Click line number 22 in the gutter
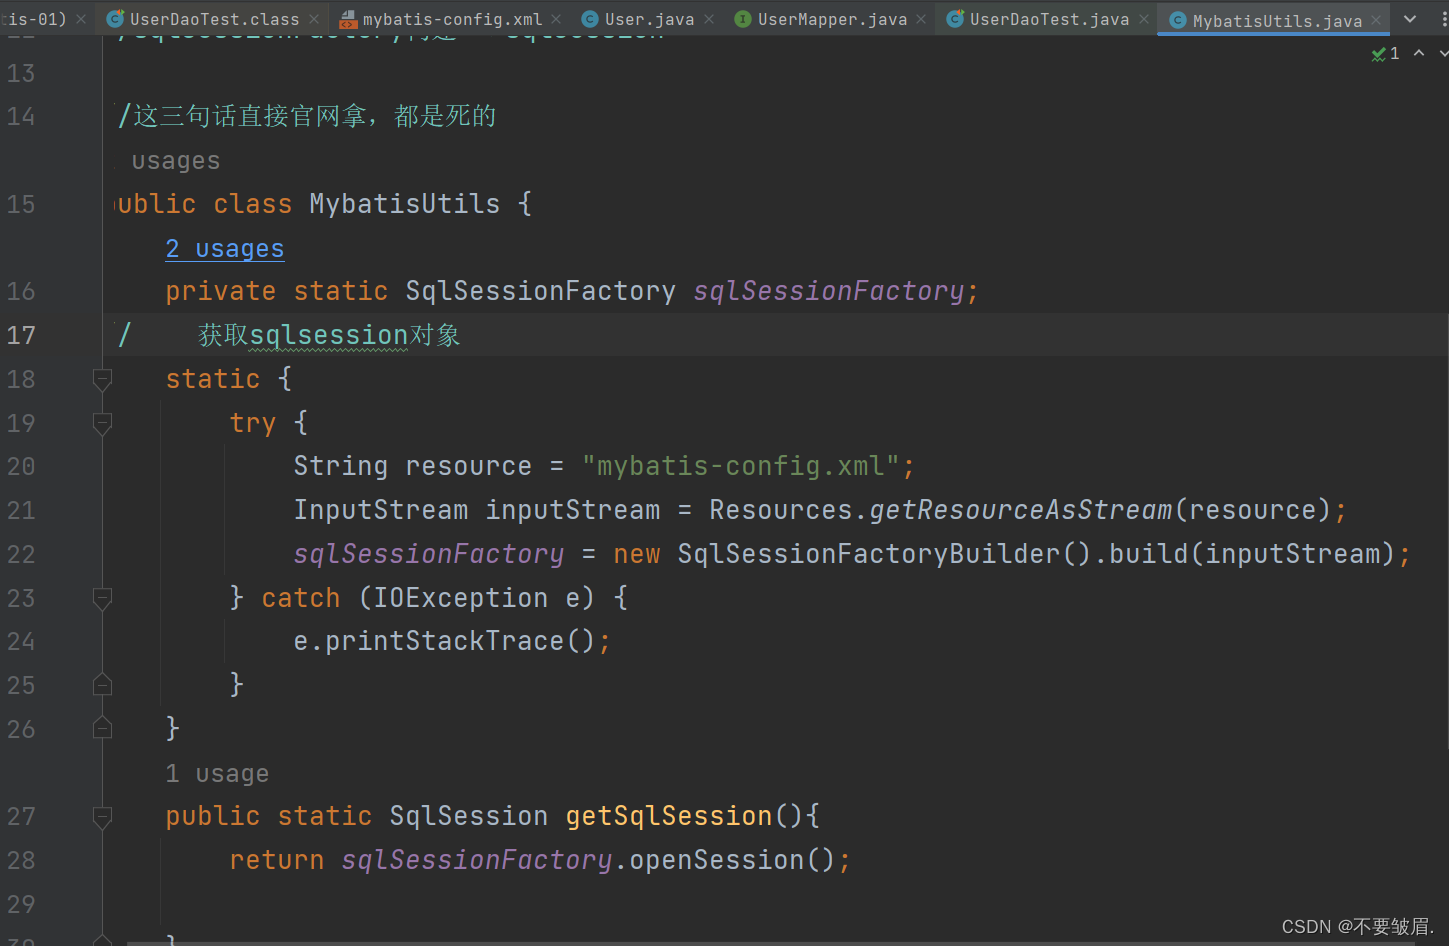 (21, 554)
